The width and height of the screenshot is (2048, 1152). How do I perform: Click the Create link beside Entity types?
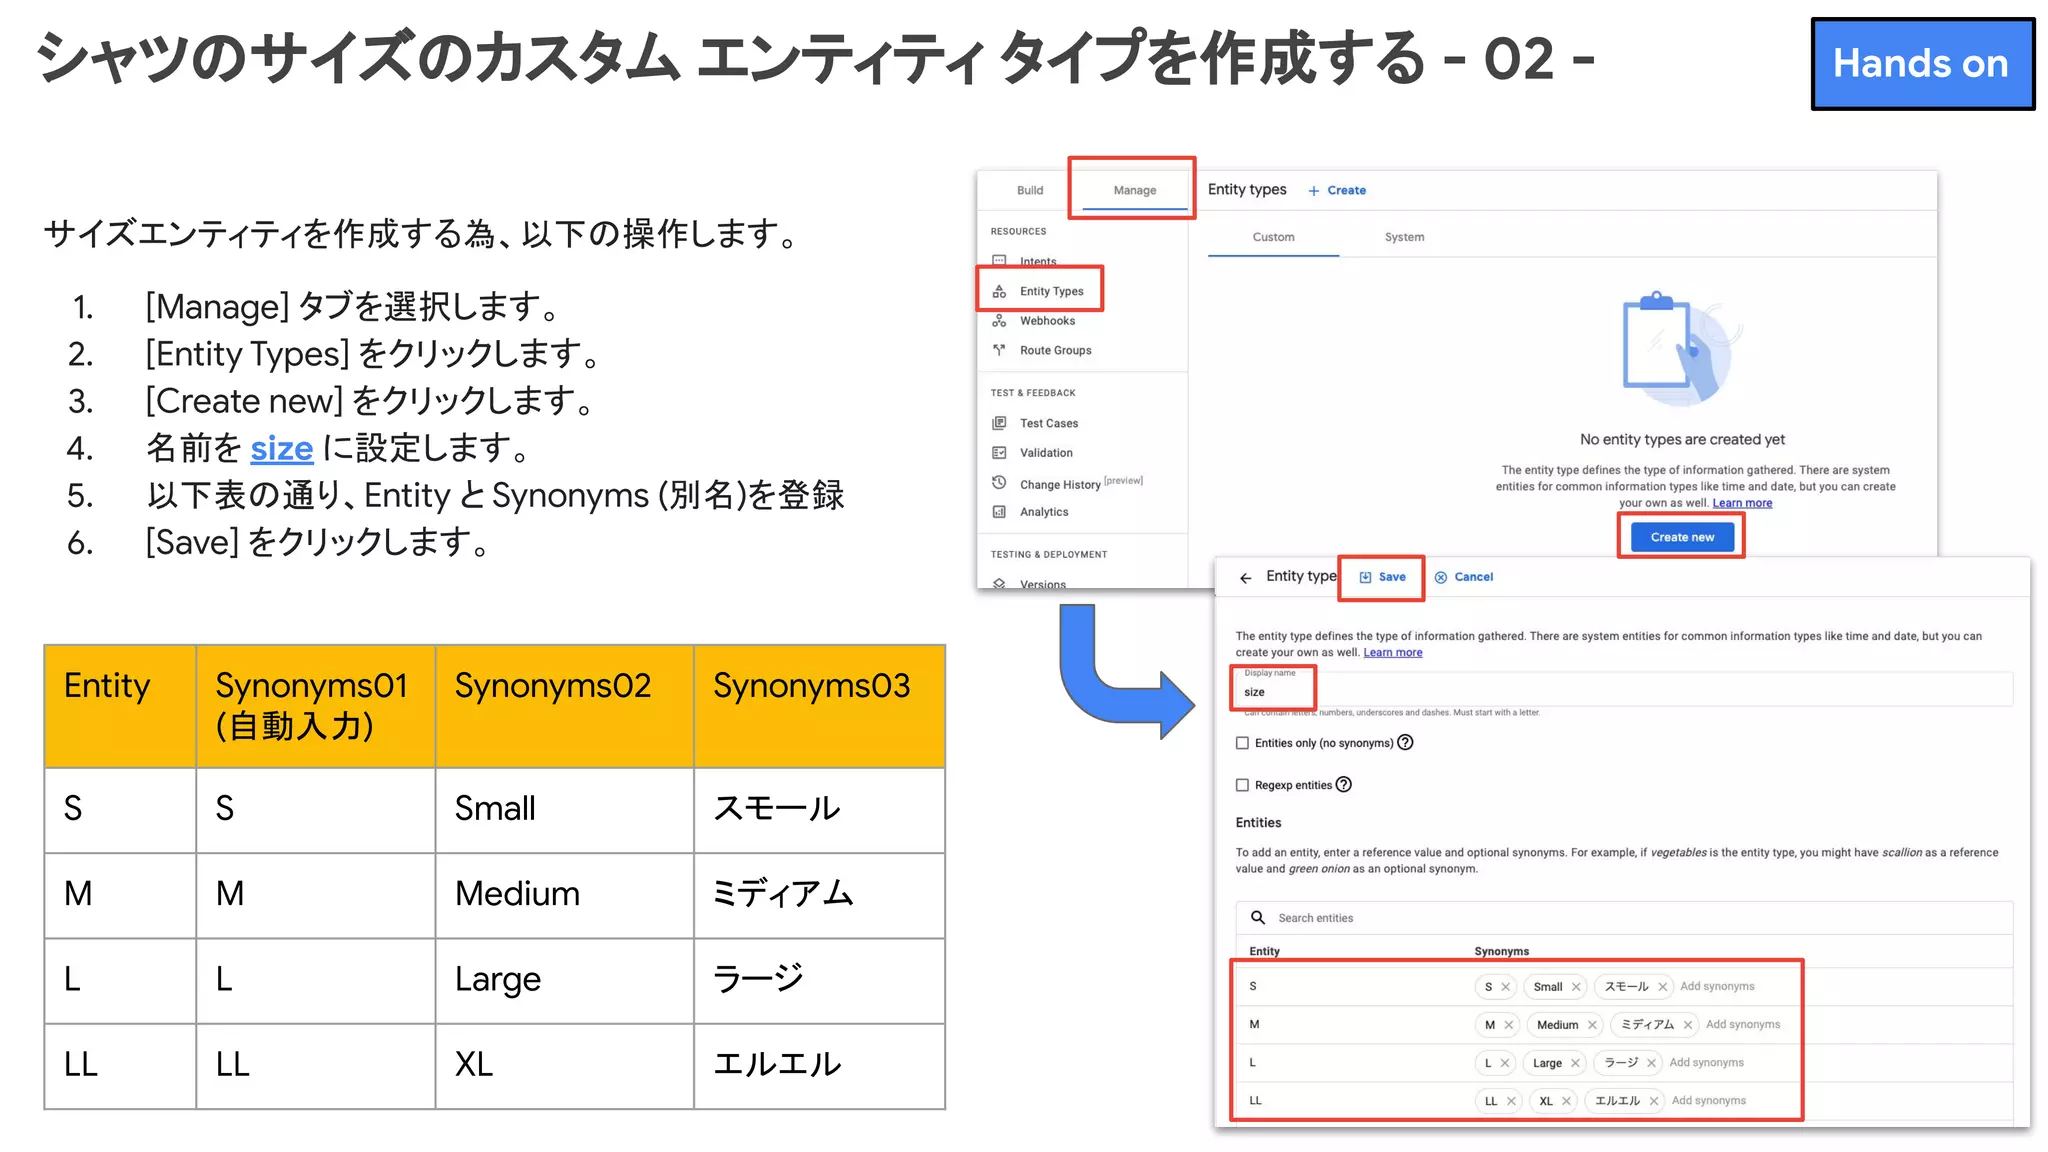click(x=1337, y=190)
